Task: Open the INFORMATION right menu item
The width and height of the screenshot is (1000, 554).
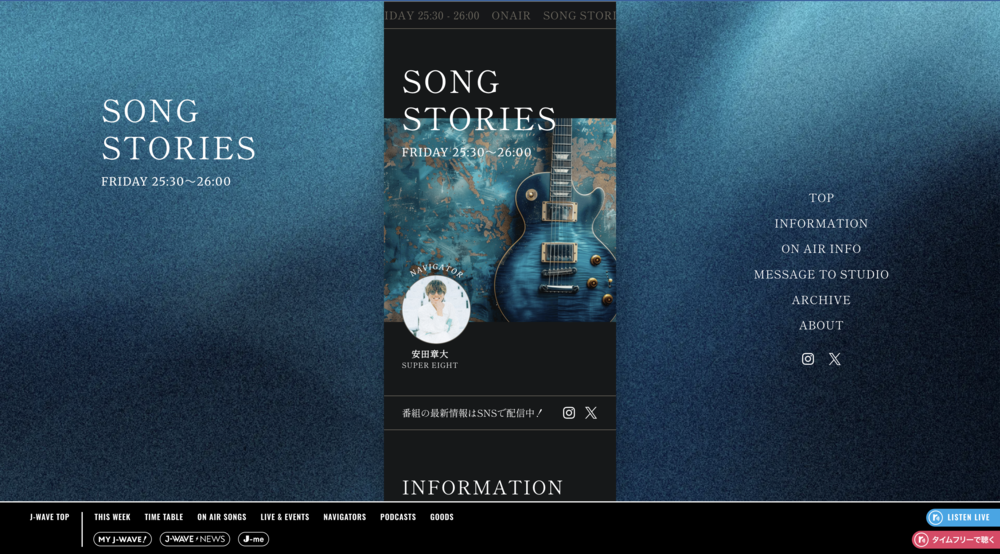Action: tap(821, 224)
